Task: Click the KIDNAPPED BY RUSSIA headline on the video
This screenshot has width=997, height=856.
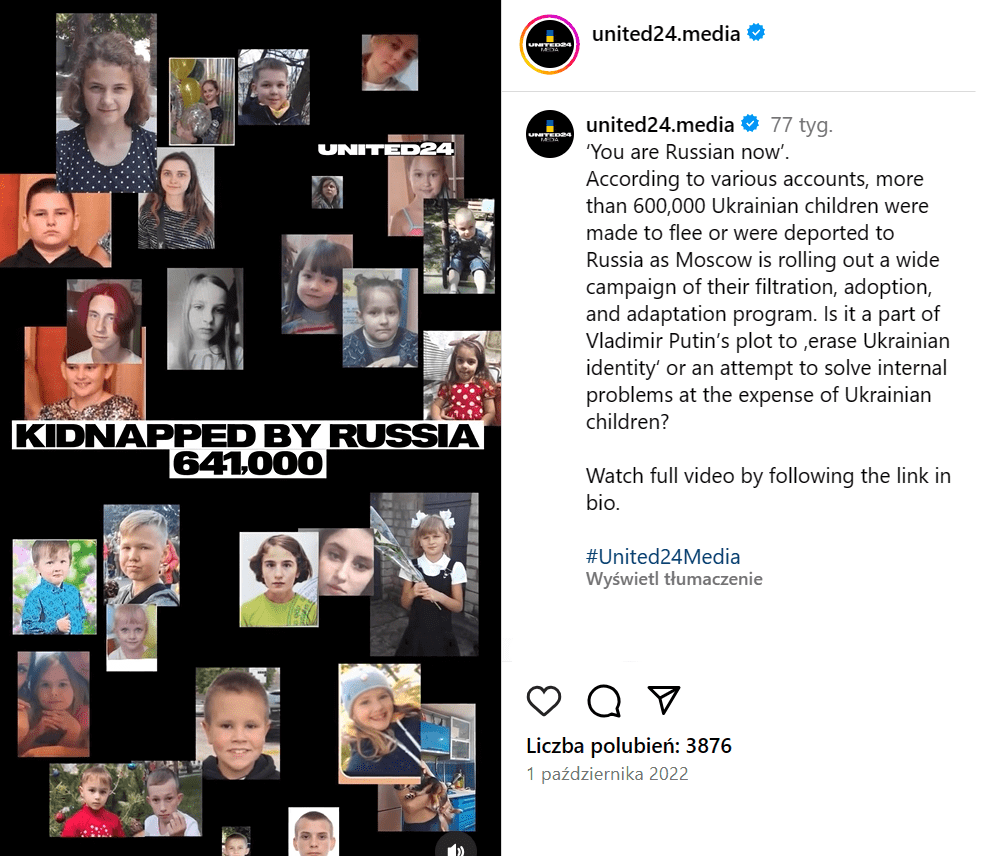Action: (x=247, y=436)
